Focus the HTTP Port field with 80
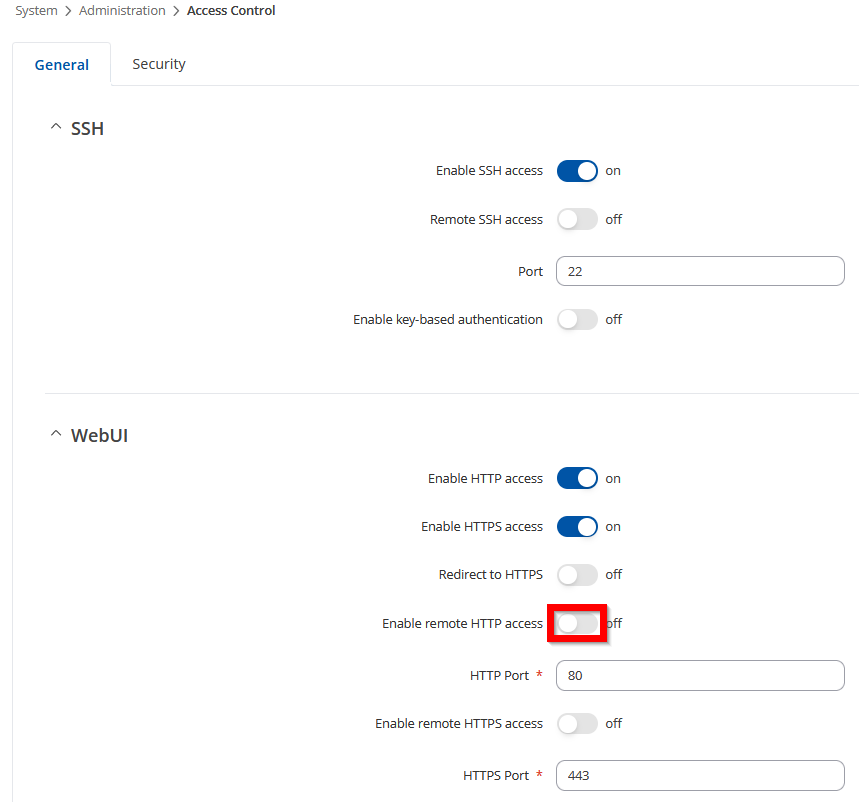Screen dimensions: 859x802 (700, 675)
